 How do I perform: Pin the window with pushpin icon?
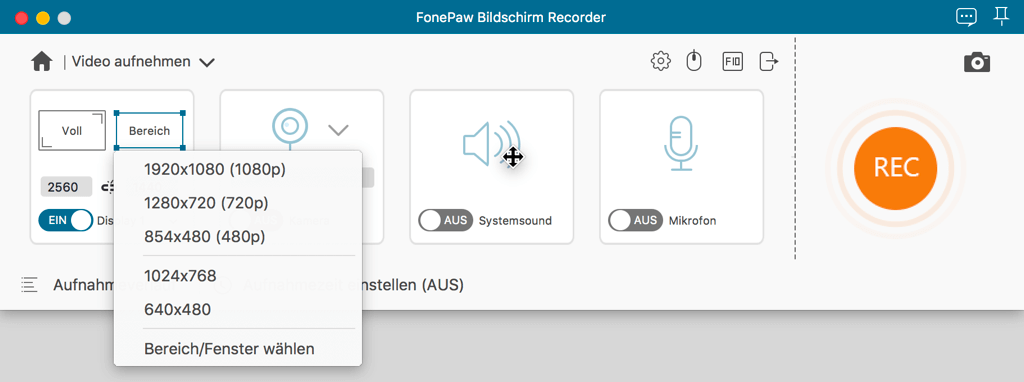(1001, 16)
